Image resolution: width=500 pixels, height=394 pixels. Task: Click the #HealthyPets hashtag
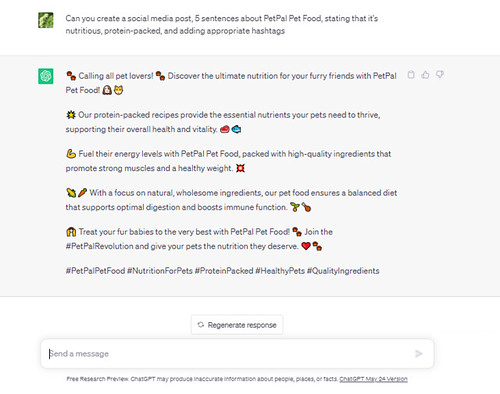[280, 271]
